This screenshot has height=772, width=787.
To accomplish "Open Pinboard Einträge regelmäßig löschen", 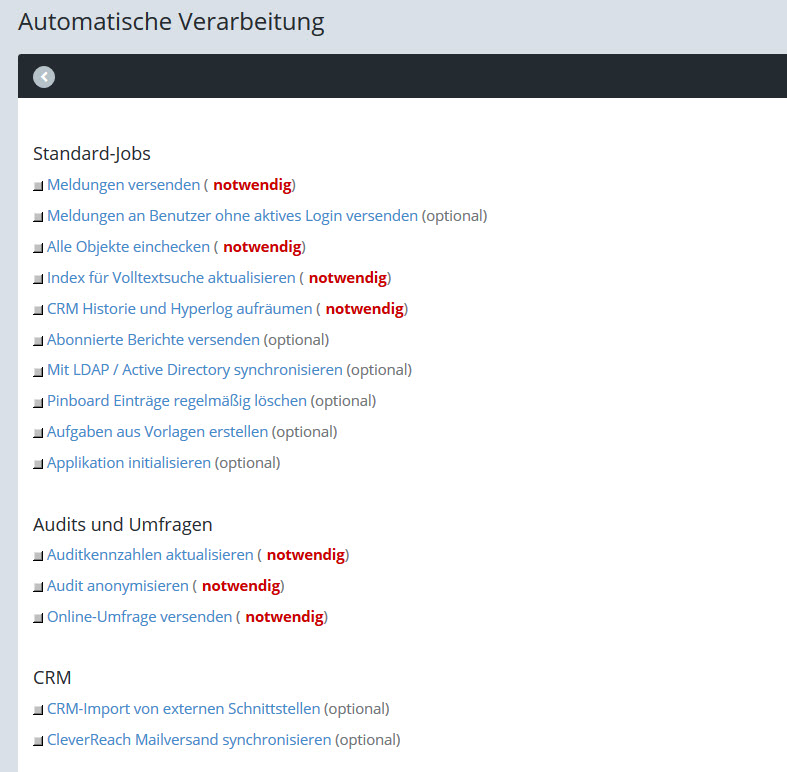I will [x=176, y=401].
